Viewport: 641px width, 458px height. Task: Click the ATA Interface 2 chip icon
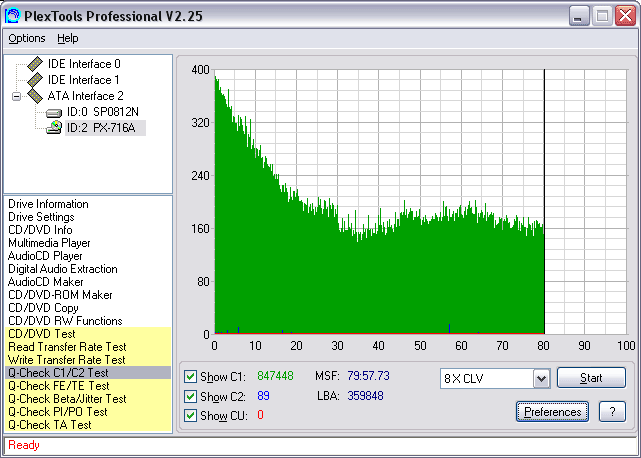point(35,96)
